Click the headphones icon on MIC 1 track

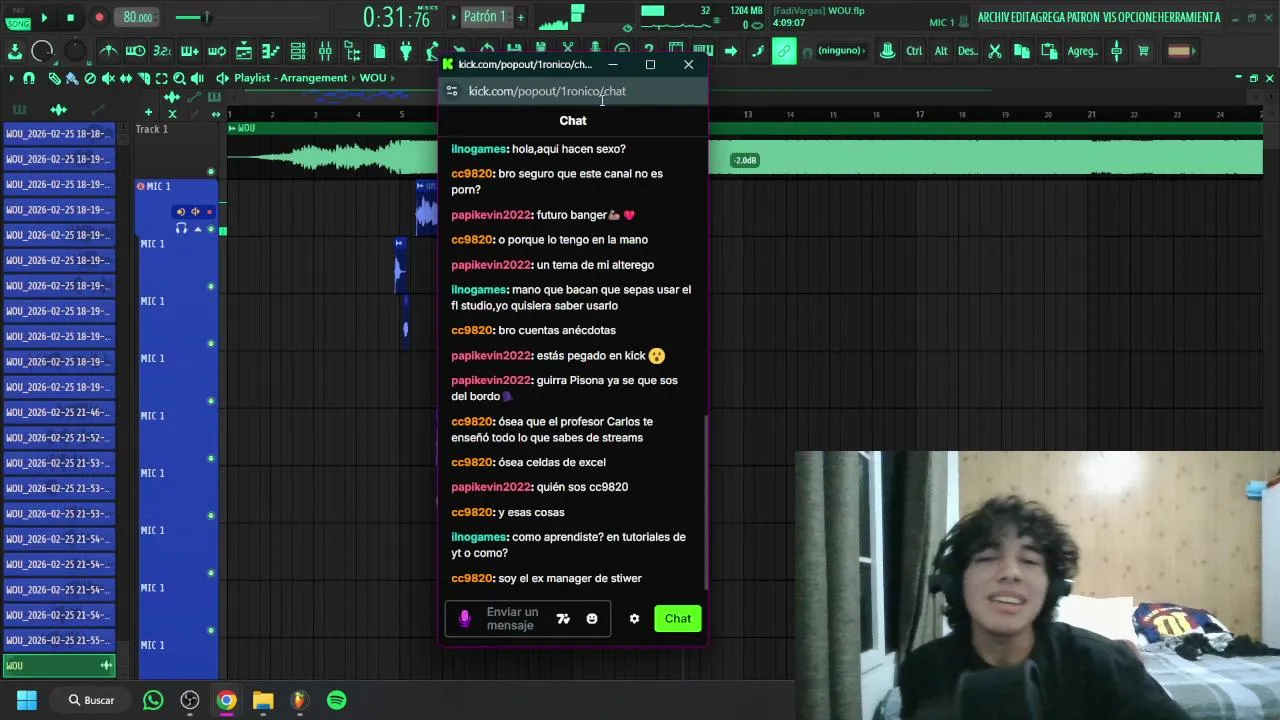[x=181, y=229]
